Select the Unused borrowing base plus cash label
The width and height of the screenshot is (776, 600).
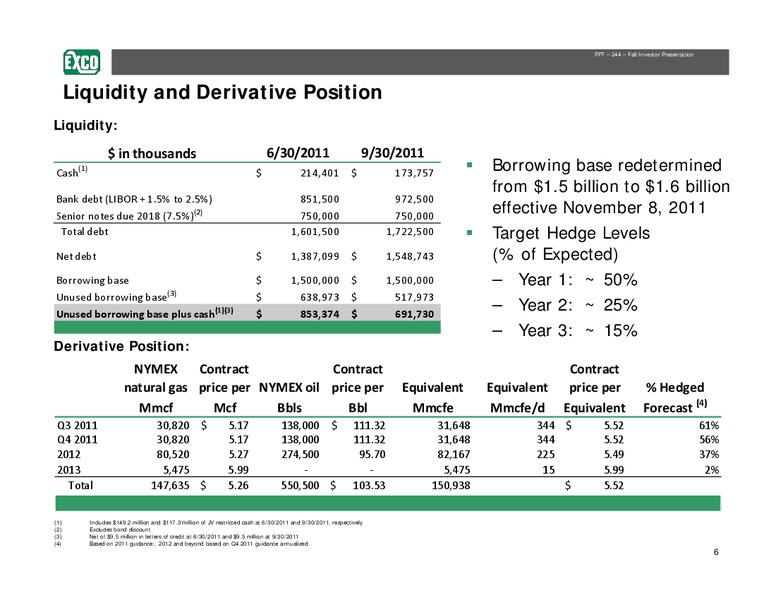(x=145, y=313)
